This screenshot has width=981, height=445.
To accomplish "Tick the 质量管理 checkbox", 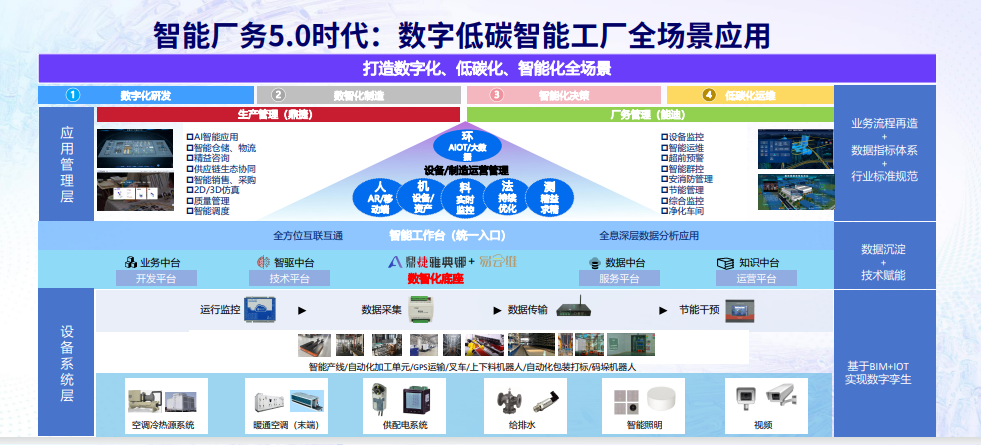I will point(189,201).
